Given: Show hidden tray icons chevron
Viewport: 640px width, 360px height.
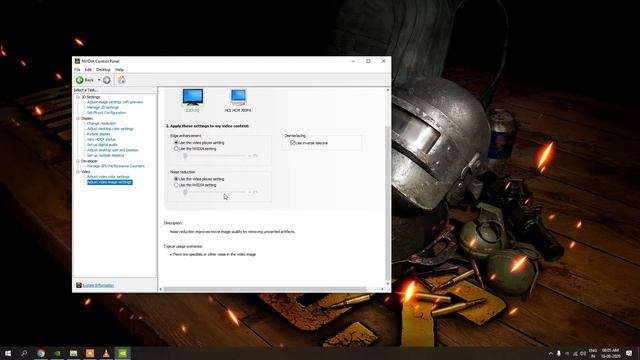Looking at the screenshot, I should (x=551, y=353).
